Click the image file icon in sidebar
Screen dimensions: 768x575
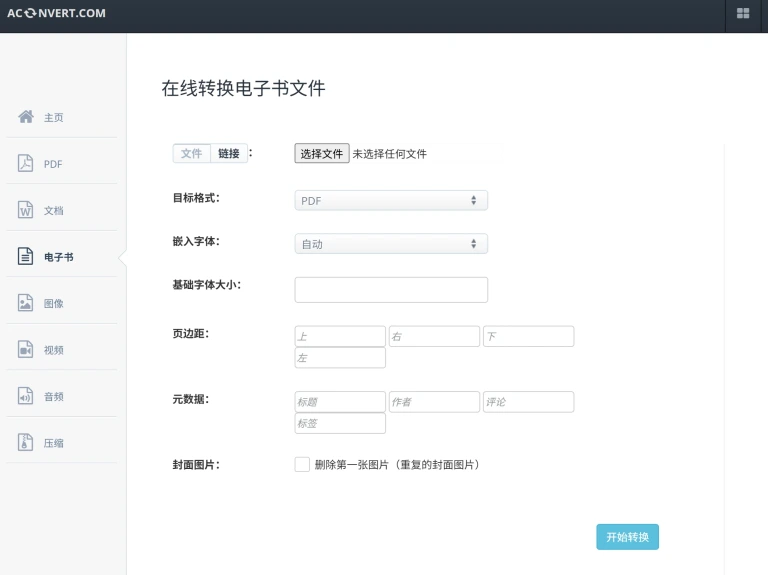(25, 303)
